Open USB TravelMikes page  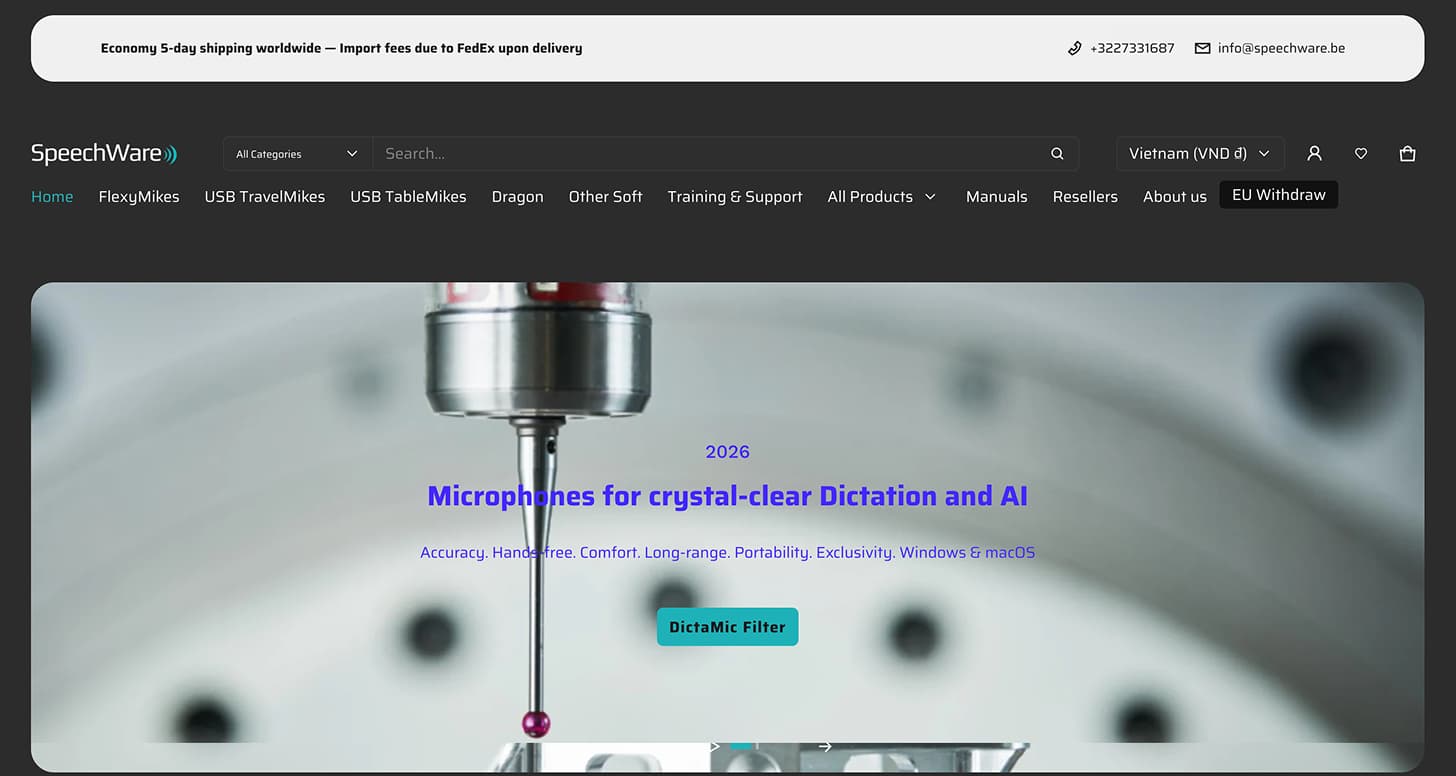pyautogui.click(x=265, y=197)
